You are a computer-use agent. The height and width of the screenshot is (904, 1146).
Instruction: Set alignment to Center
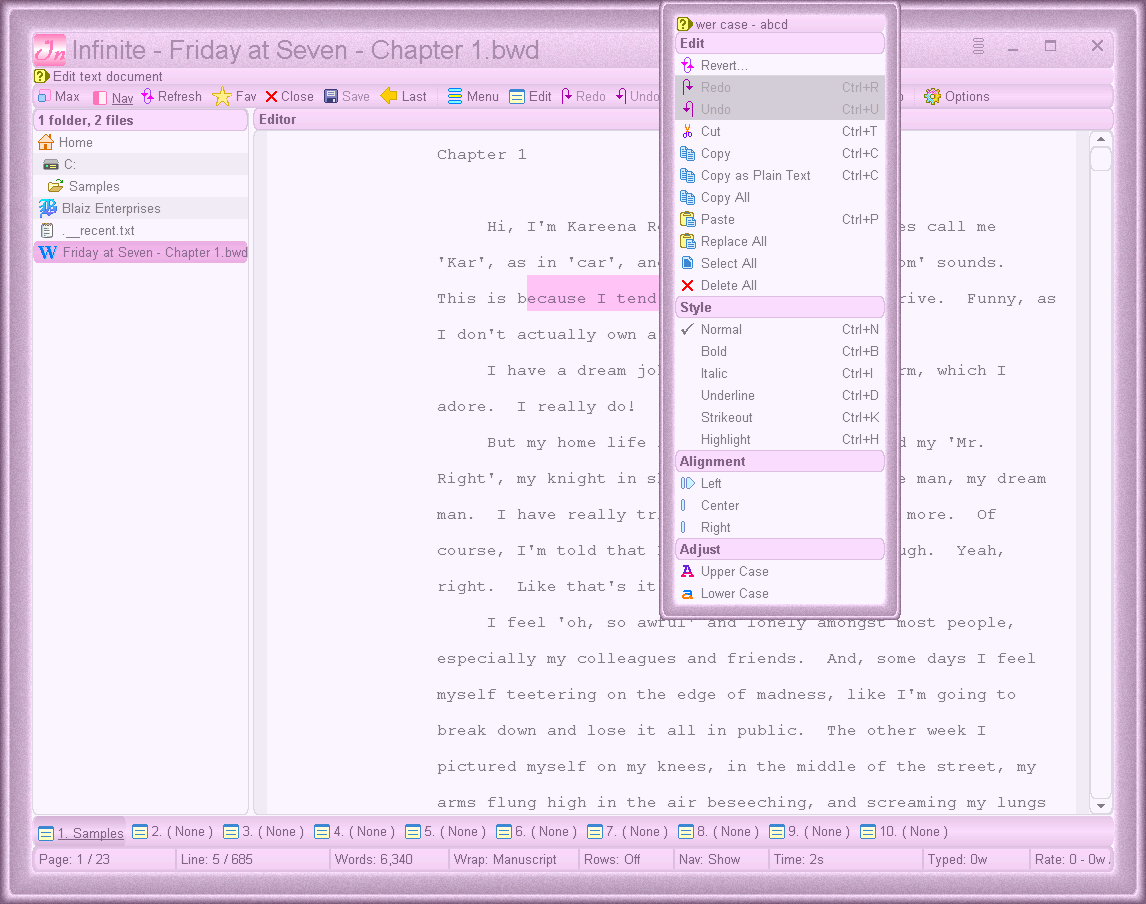780,505
